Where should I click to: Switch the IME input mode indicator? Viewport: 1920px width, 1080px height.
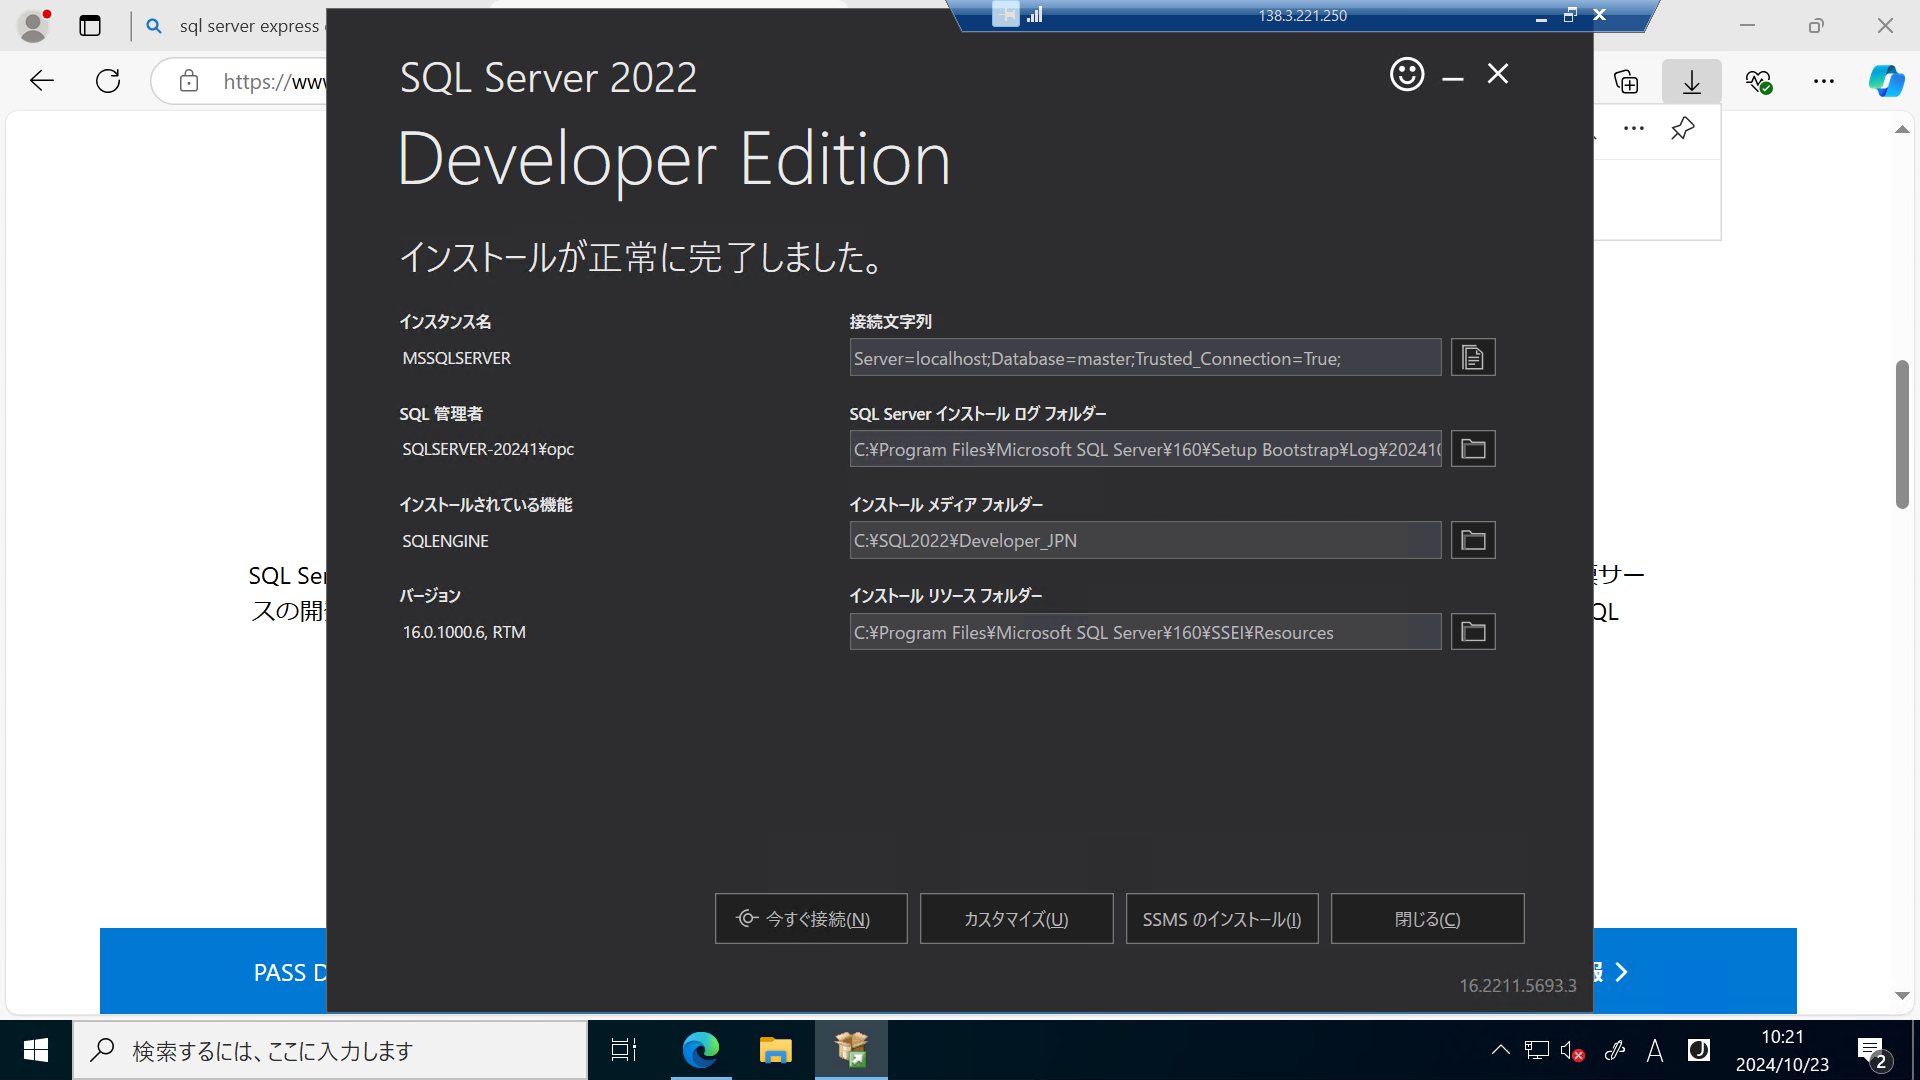[1655, 1050]
